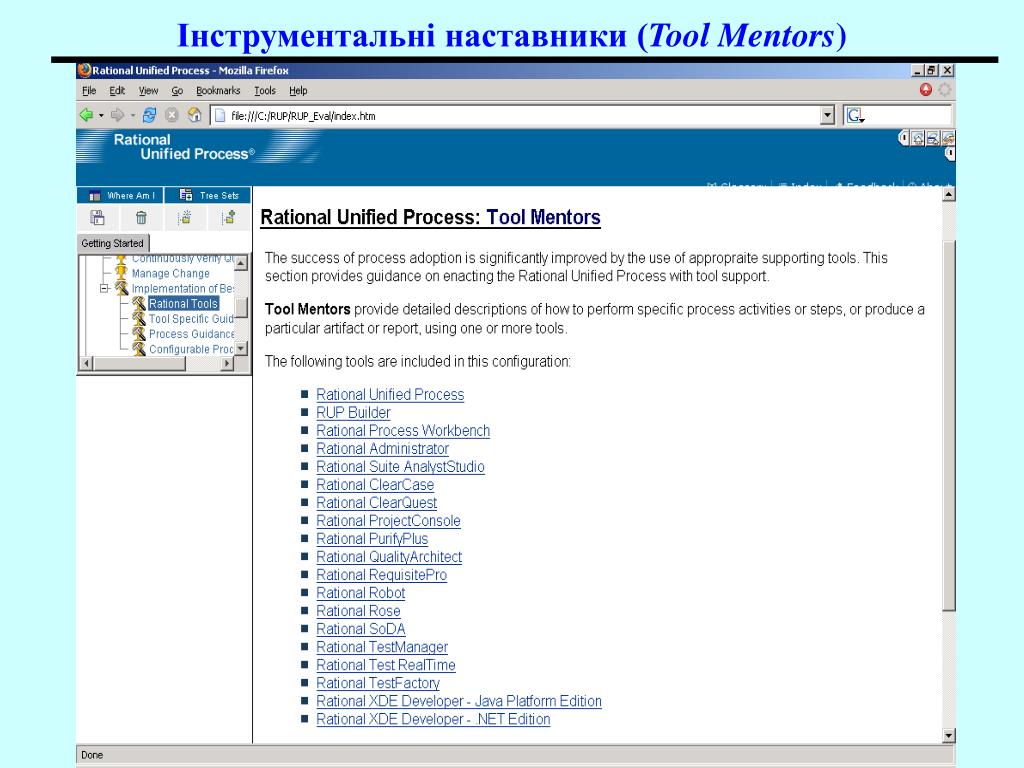Click the trash can delete icon
This screenshot has height=768, width=1024.
[141, 217]
